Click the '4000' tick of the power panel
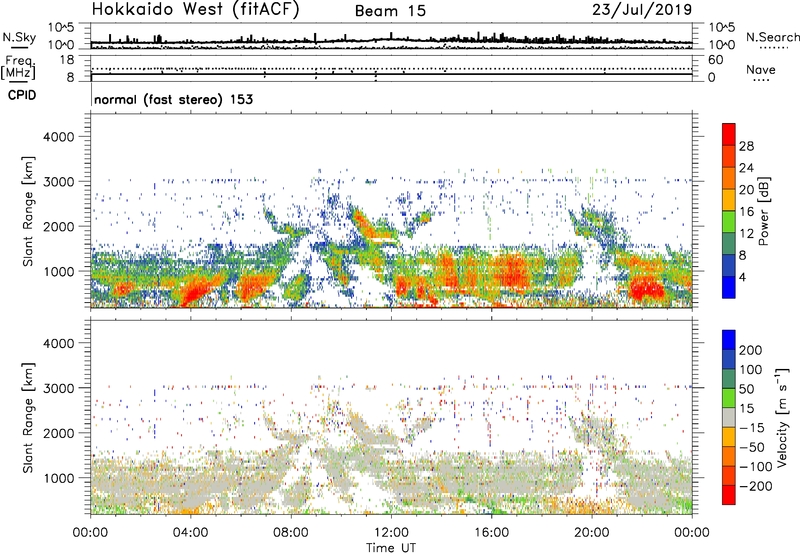 pyautogui.click(x=58, y=137)
